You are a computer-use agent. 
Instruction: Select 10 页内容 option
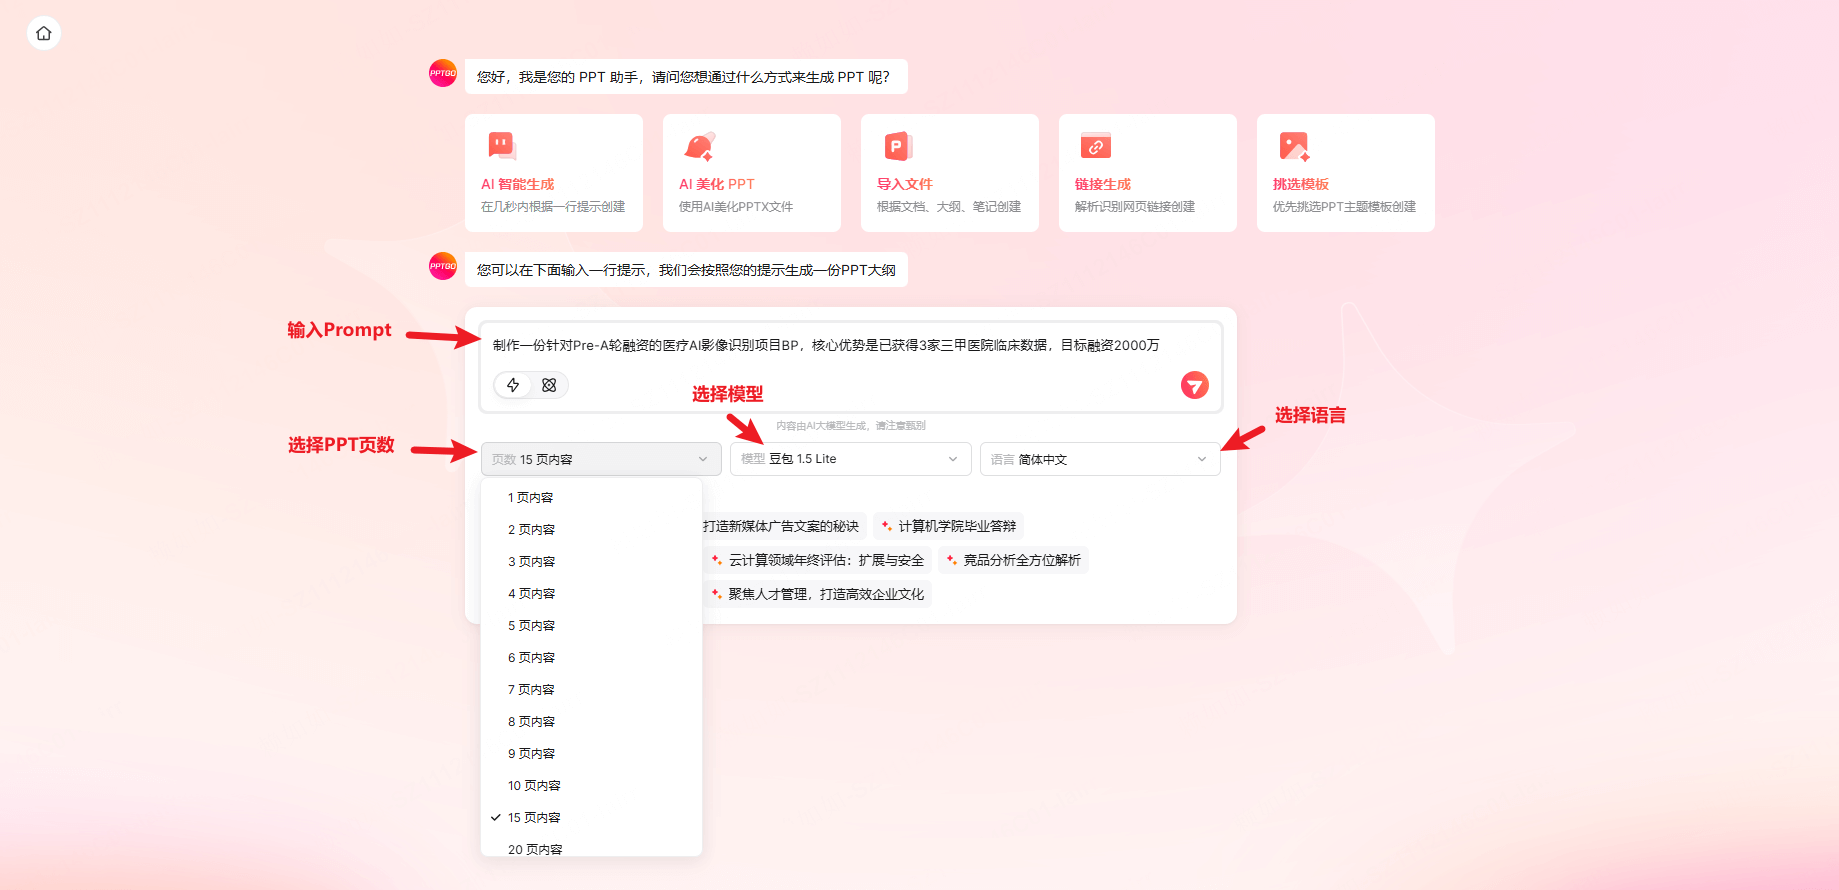click(592, 785)
